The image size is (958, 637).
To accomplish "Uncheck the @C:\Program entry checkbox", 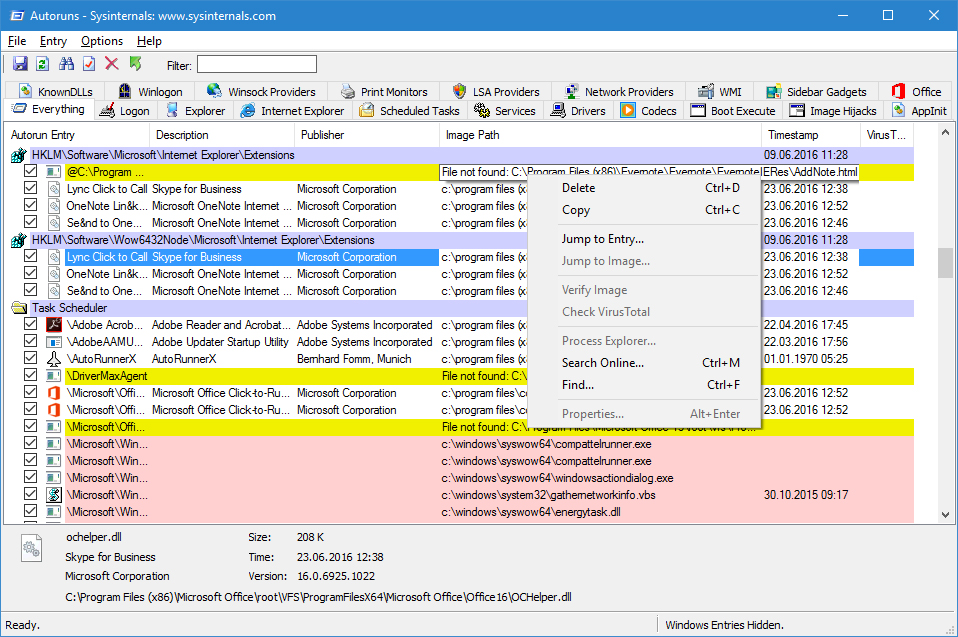I will point(30,171).
